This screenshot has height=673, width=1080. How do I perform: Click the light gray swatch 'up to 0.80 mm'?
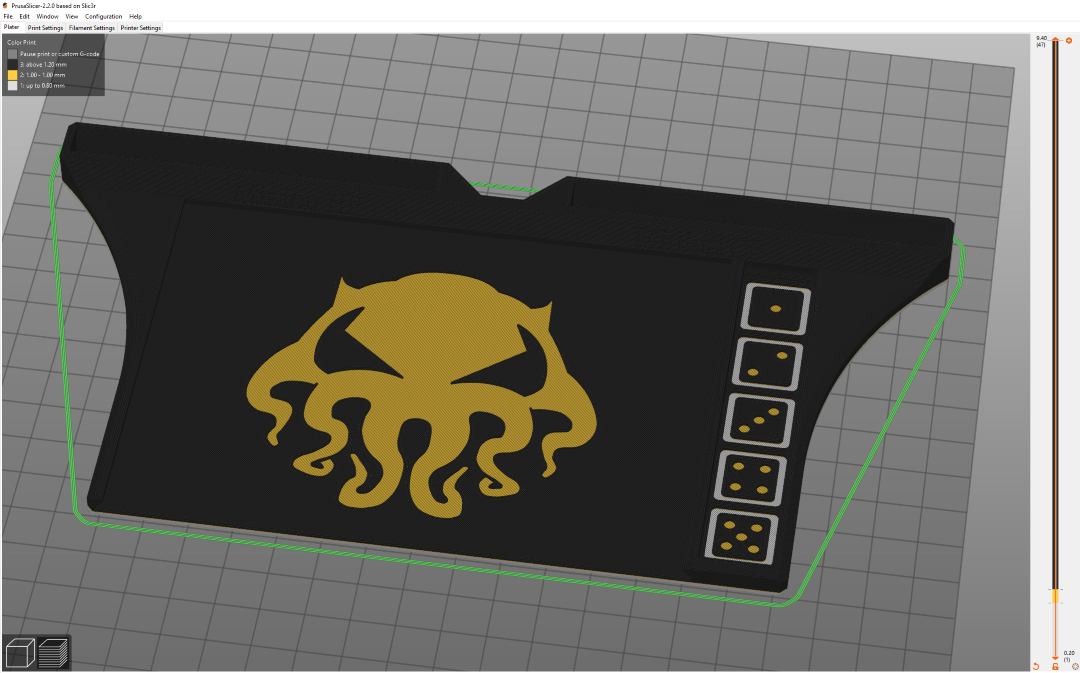pos(12,85)
